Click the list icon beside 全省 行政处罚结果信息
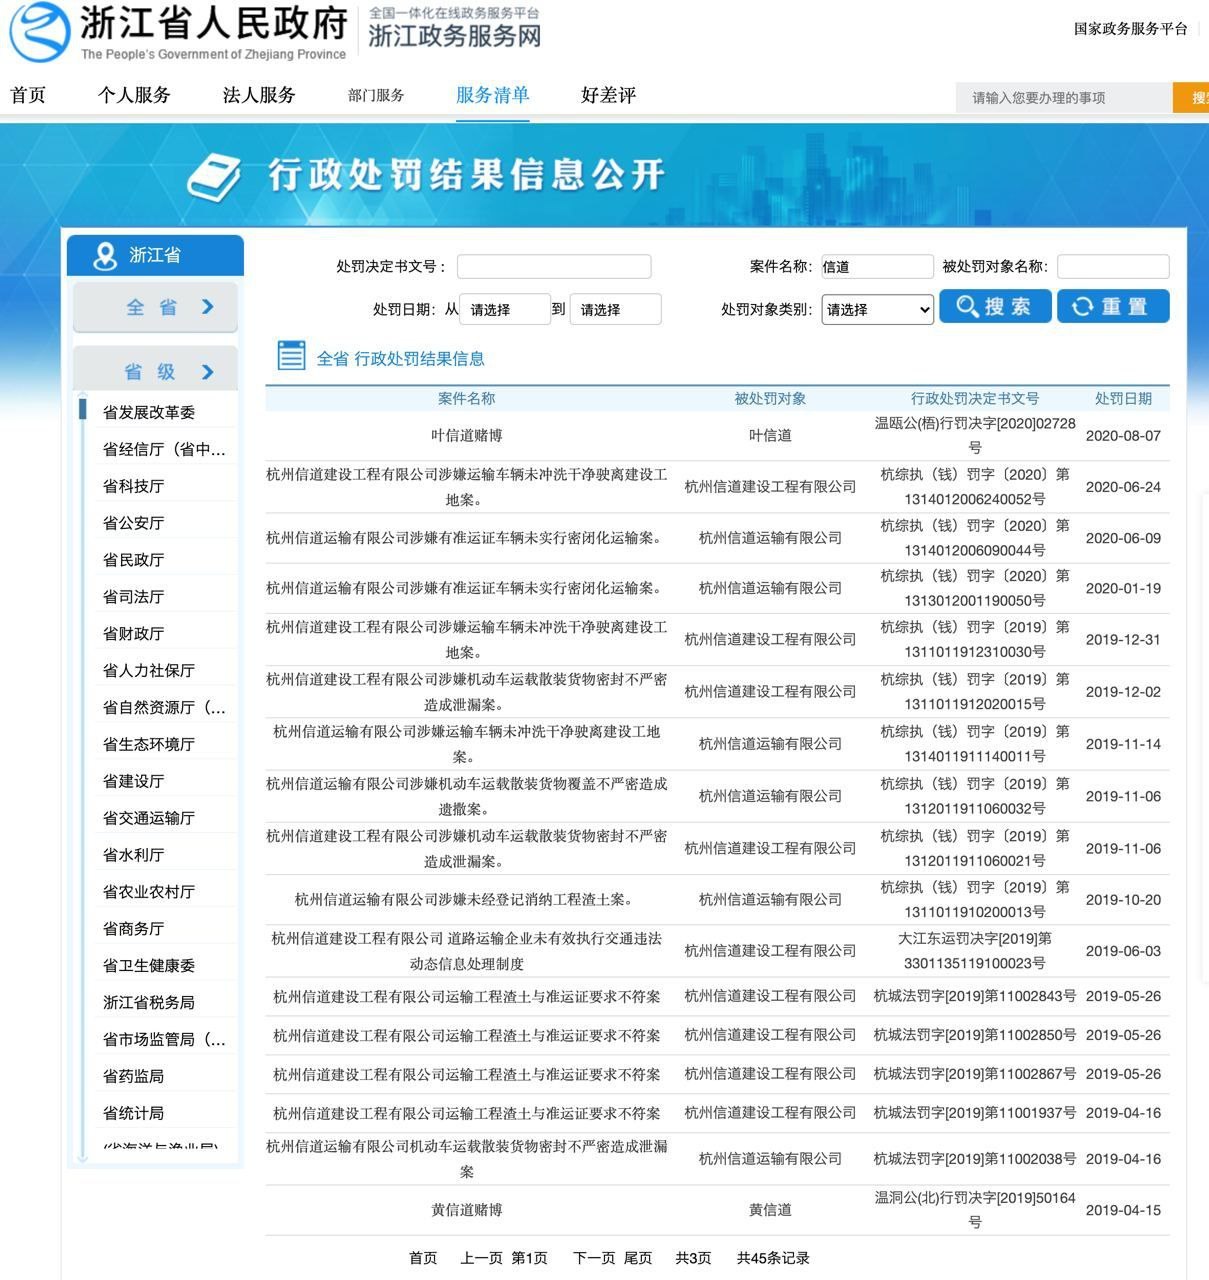1209x1280 pixels. click(x=291, y=356)
